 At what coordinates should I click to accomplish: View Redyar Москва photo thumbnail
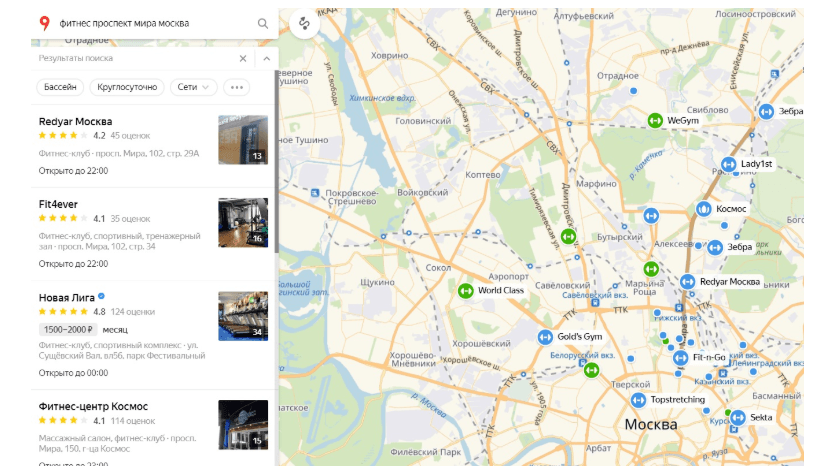coord(243,139)
